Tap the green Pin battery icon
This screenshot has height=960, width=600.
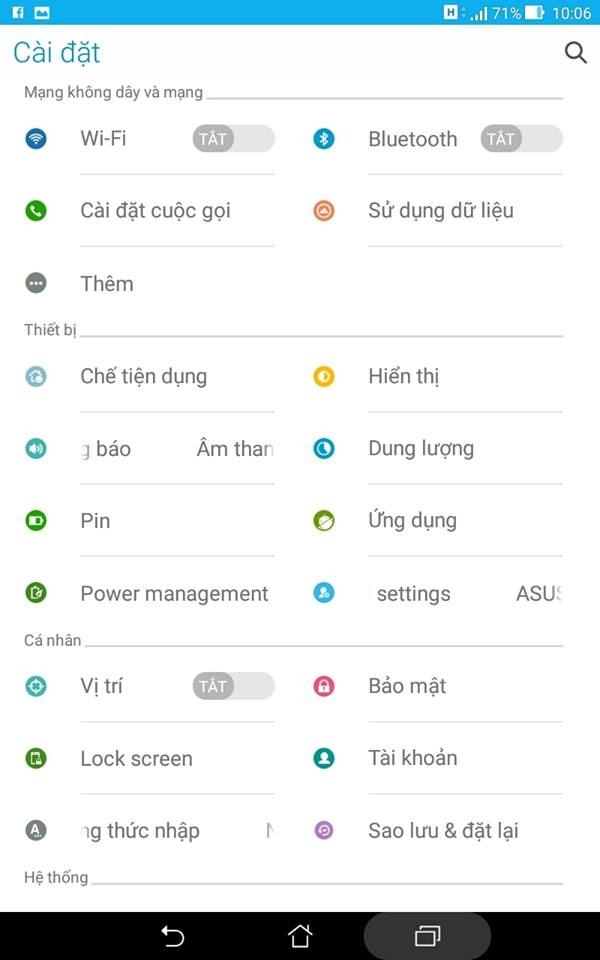[36, 520]
